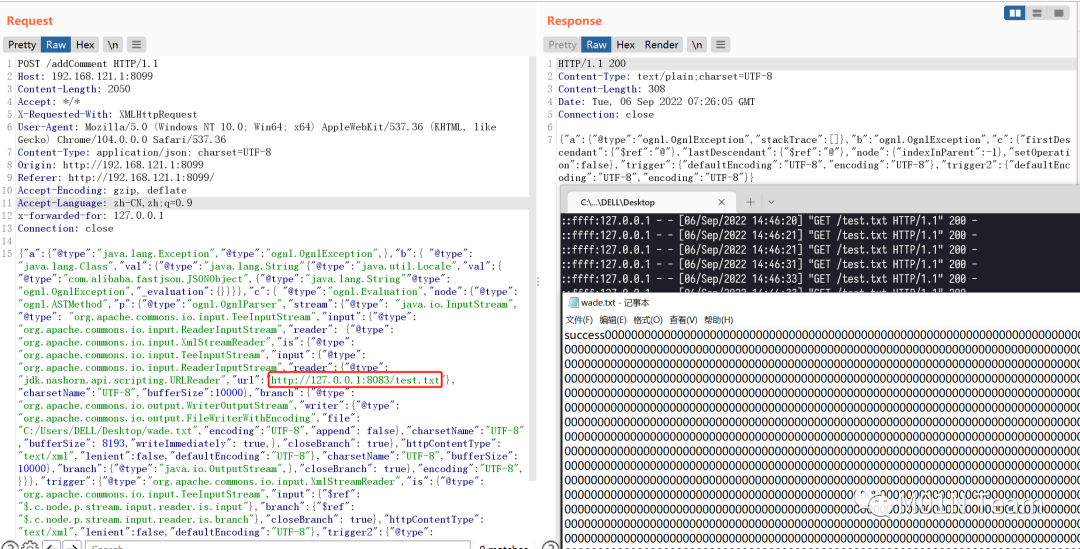Screen dimensions: 1080x549
Task: Click the Content-Length: 308 response header
Action: (x=611, y=89)
